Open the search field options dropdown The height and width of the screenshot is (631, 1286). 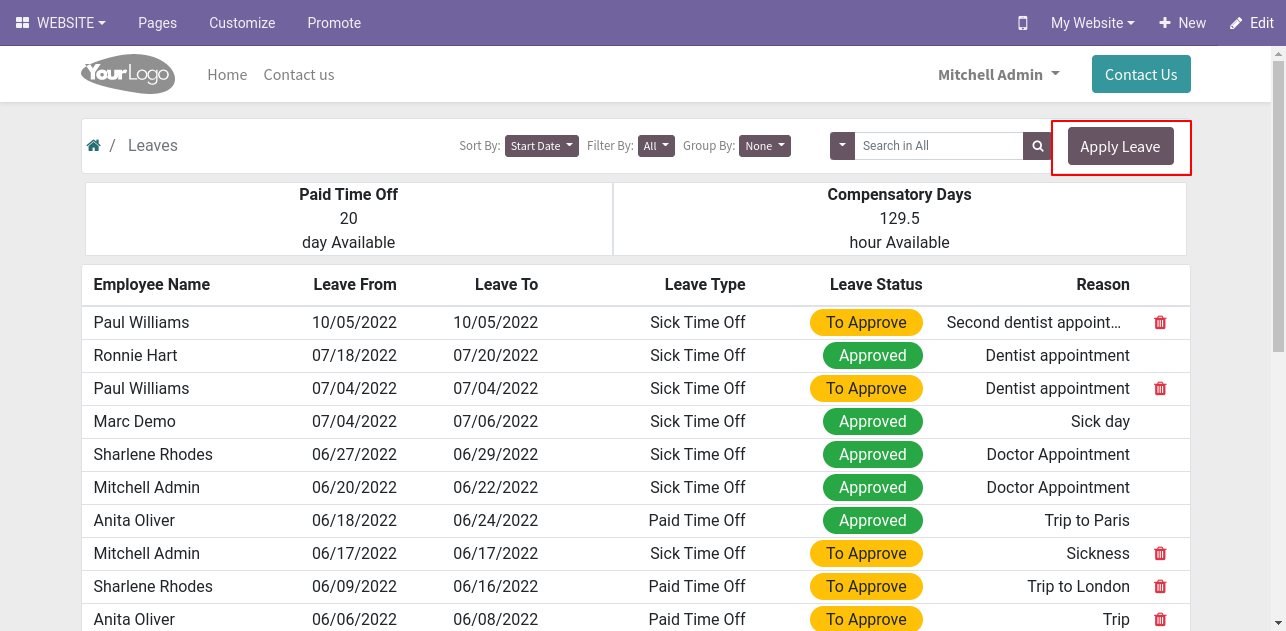pos(842,146)
